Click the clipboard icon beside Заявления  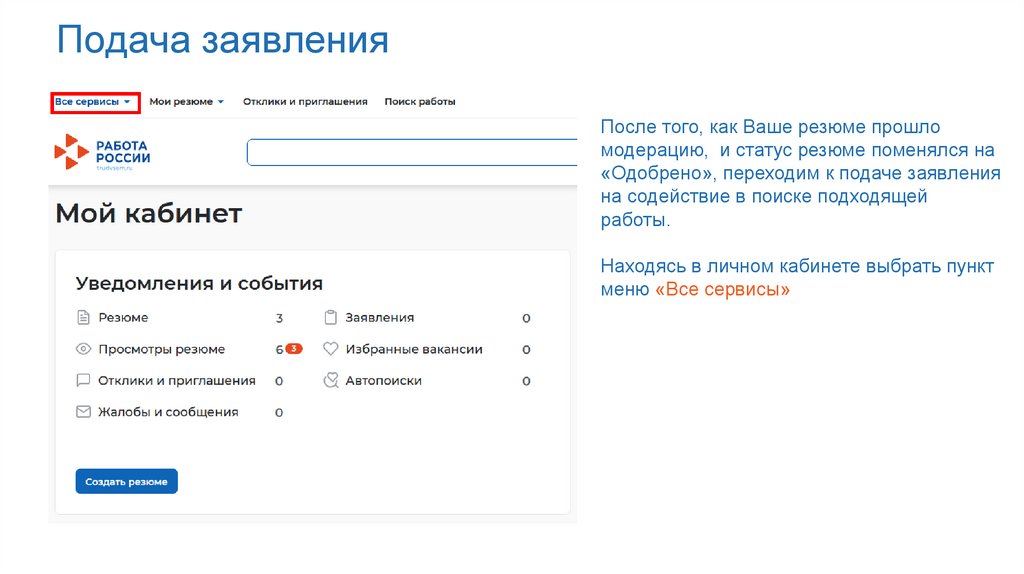330,317
